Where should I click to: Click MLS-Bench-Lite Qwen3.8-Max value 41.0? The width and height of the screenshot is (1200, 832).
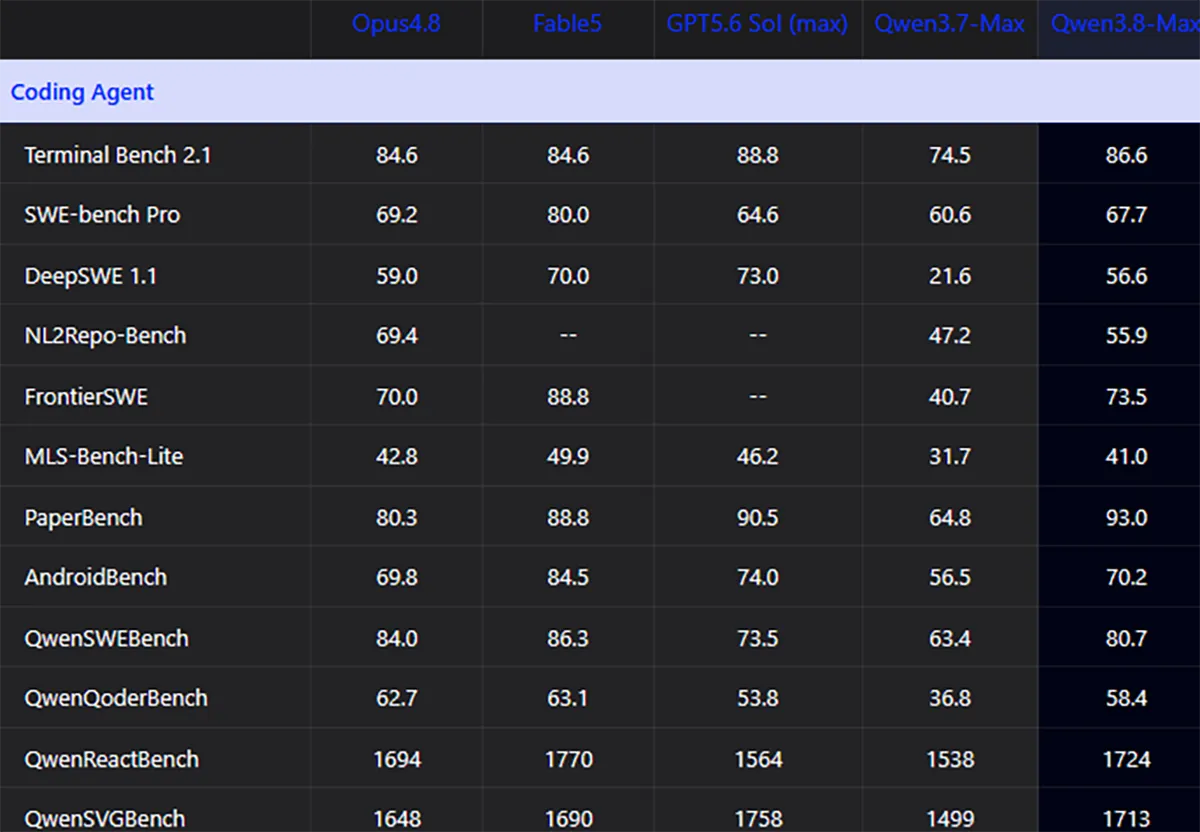click(1126, 457)
